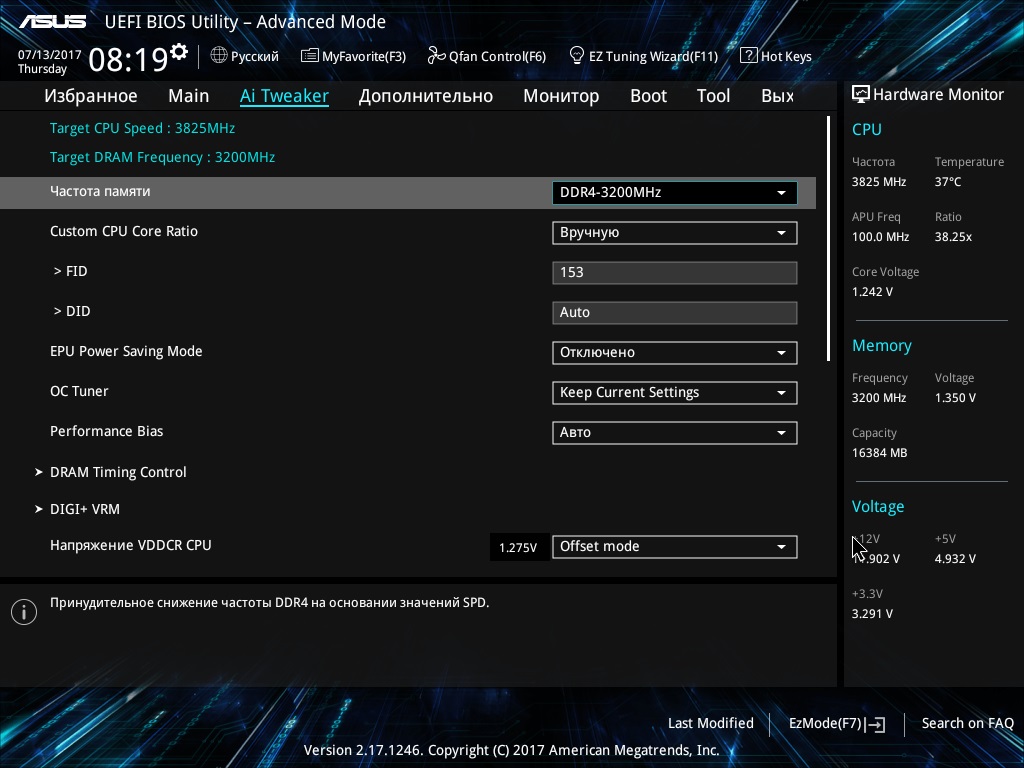Image resolution: width=1024 pixels, height=768 pixels.
Task: Expand the DRAM Timing Control submenu
Action: (118, 472)
